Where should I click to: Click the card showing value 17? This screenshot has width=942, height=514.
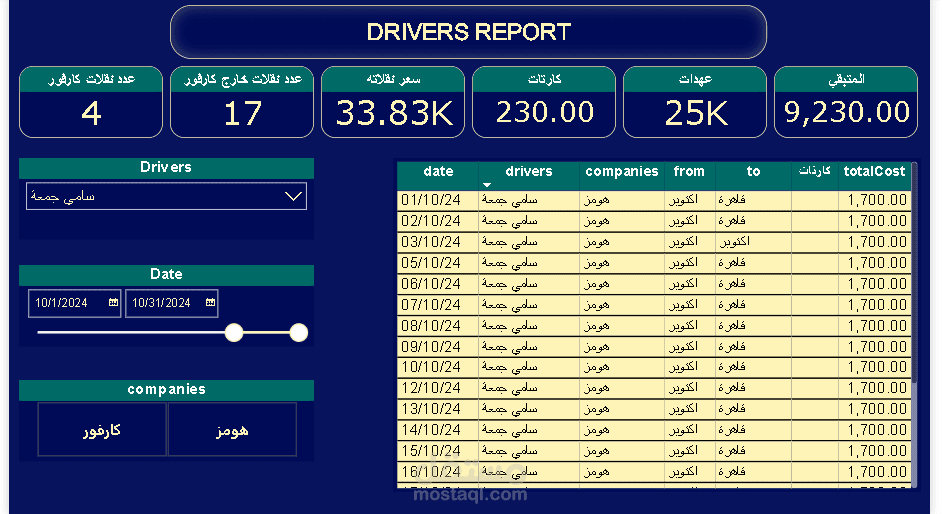(x=242, y=102)
